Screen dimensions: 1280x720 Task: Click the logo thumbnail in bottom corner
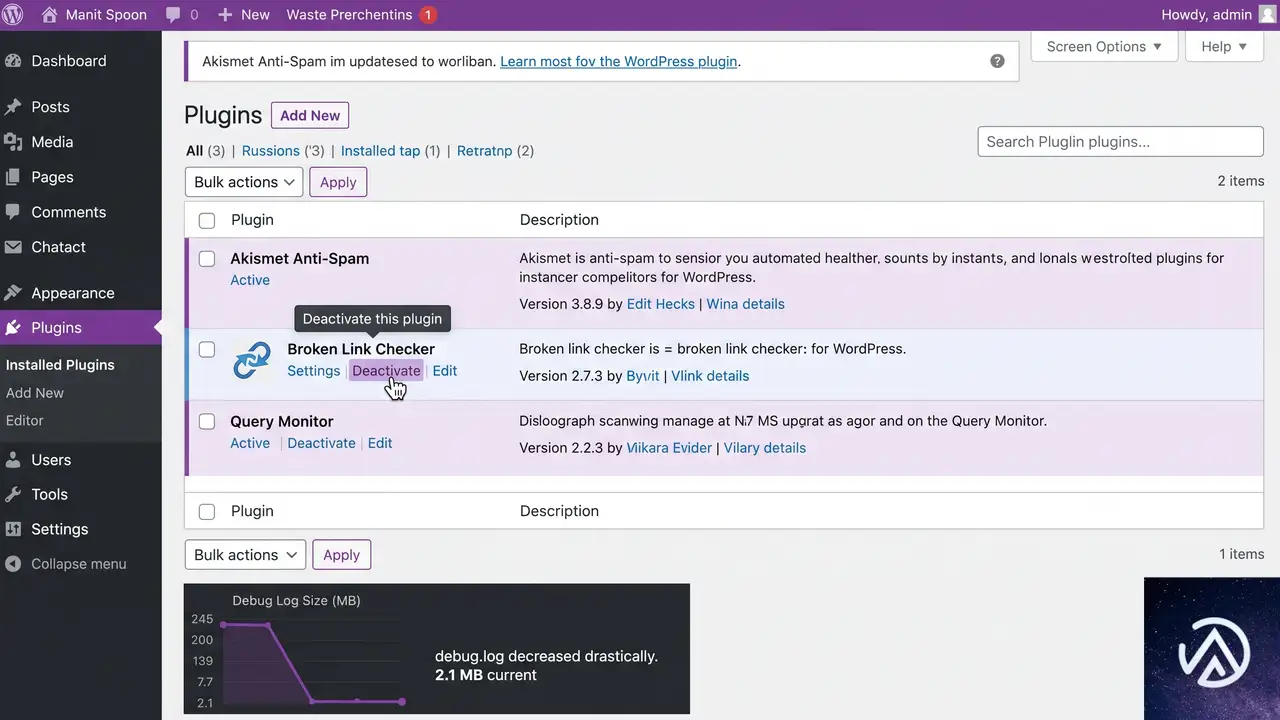point(1212,648)
